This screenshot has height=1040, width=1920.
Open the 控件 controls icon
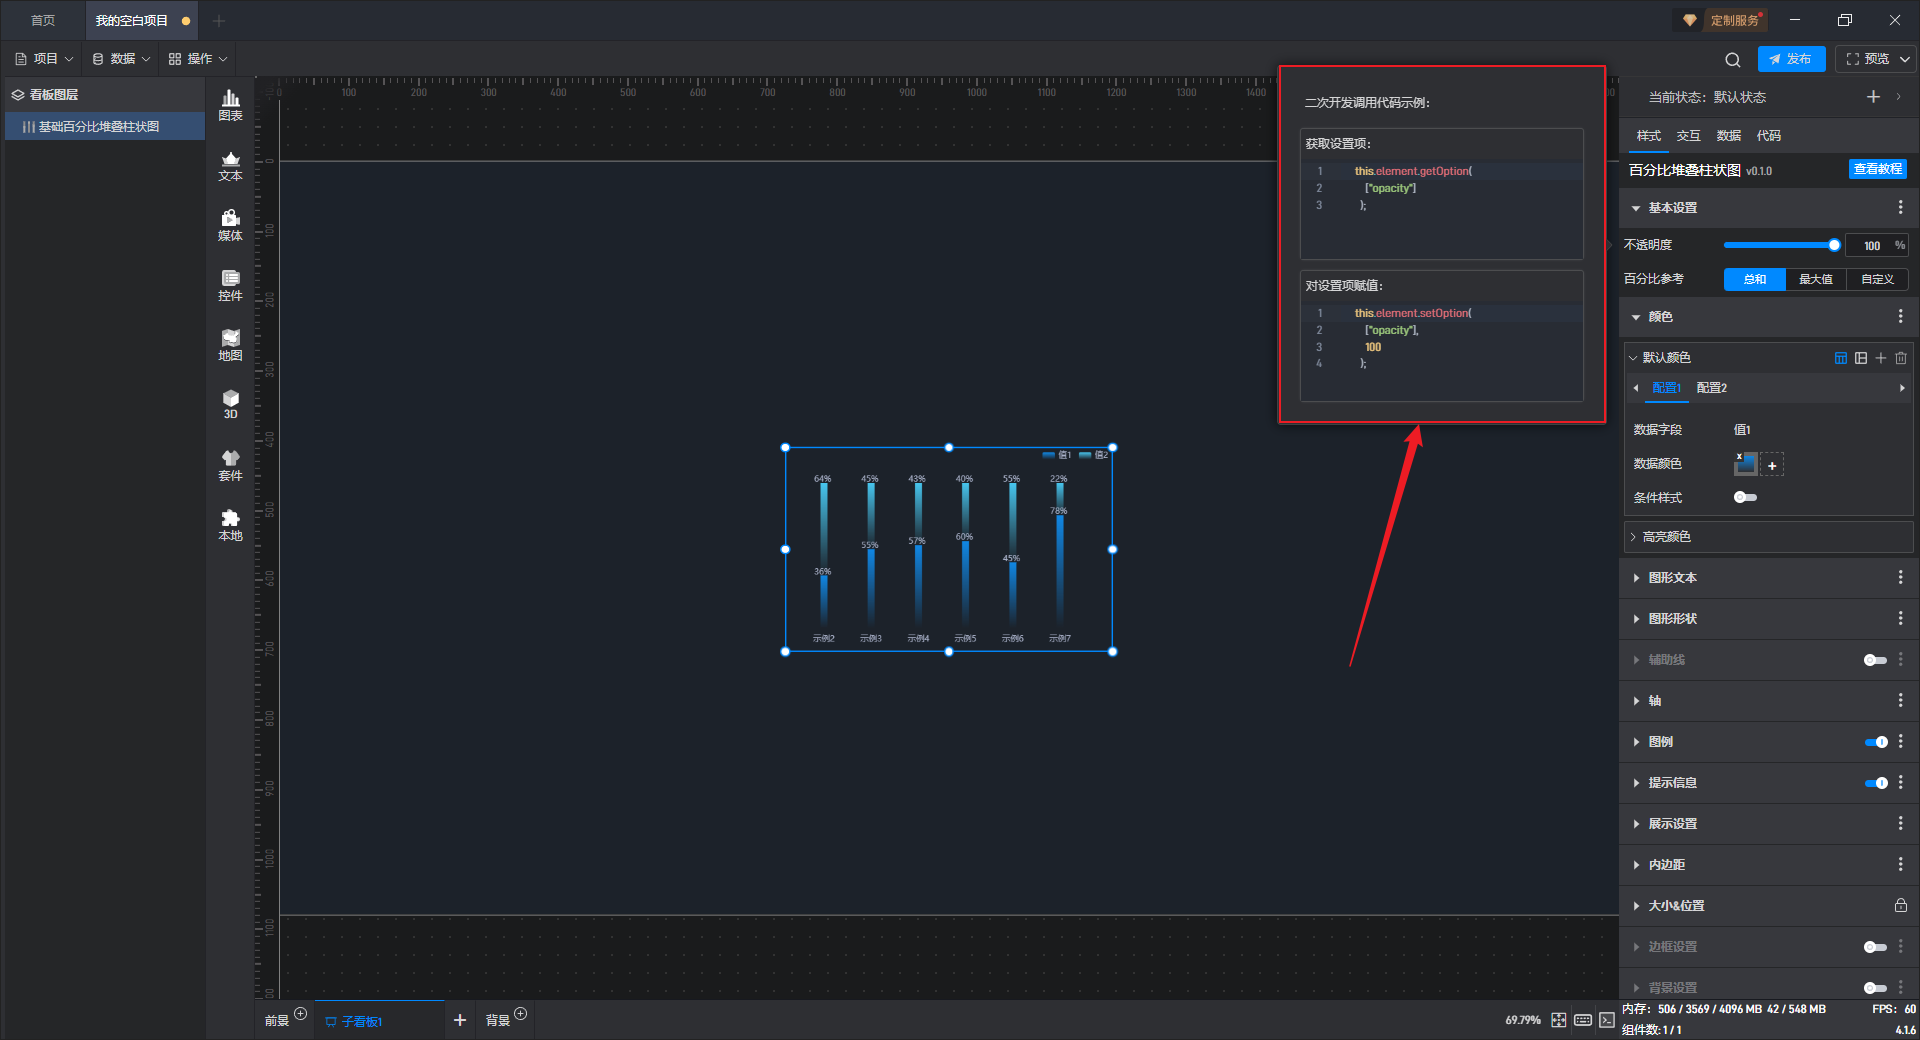[230, 285]
